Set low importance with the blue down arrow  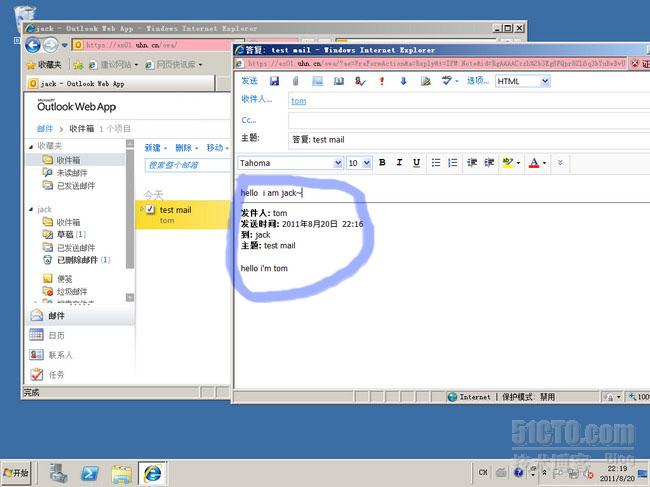[x=403, y=81]
